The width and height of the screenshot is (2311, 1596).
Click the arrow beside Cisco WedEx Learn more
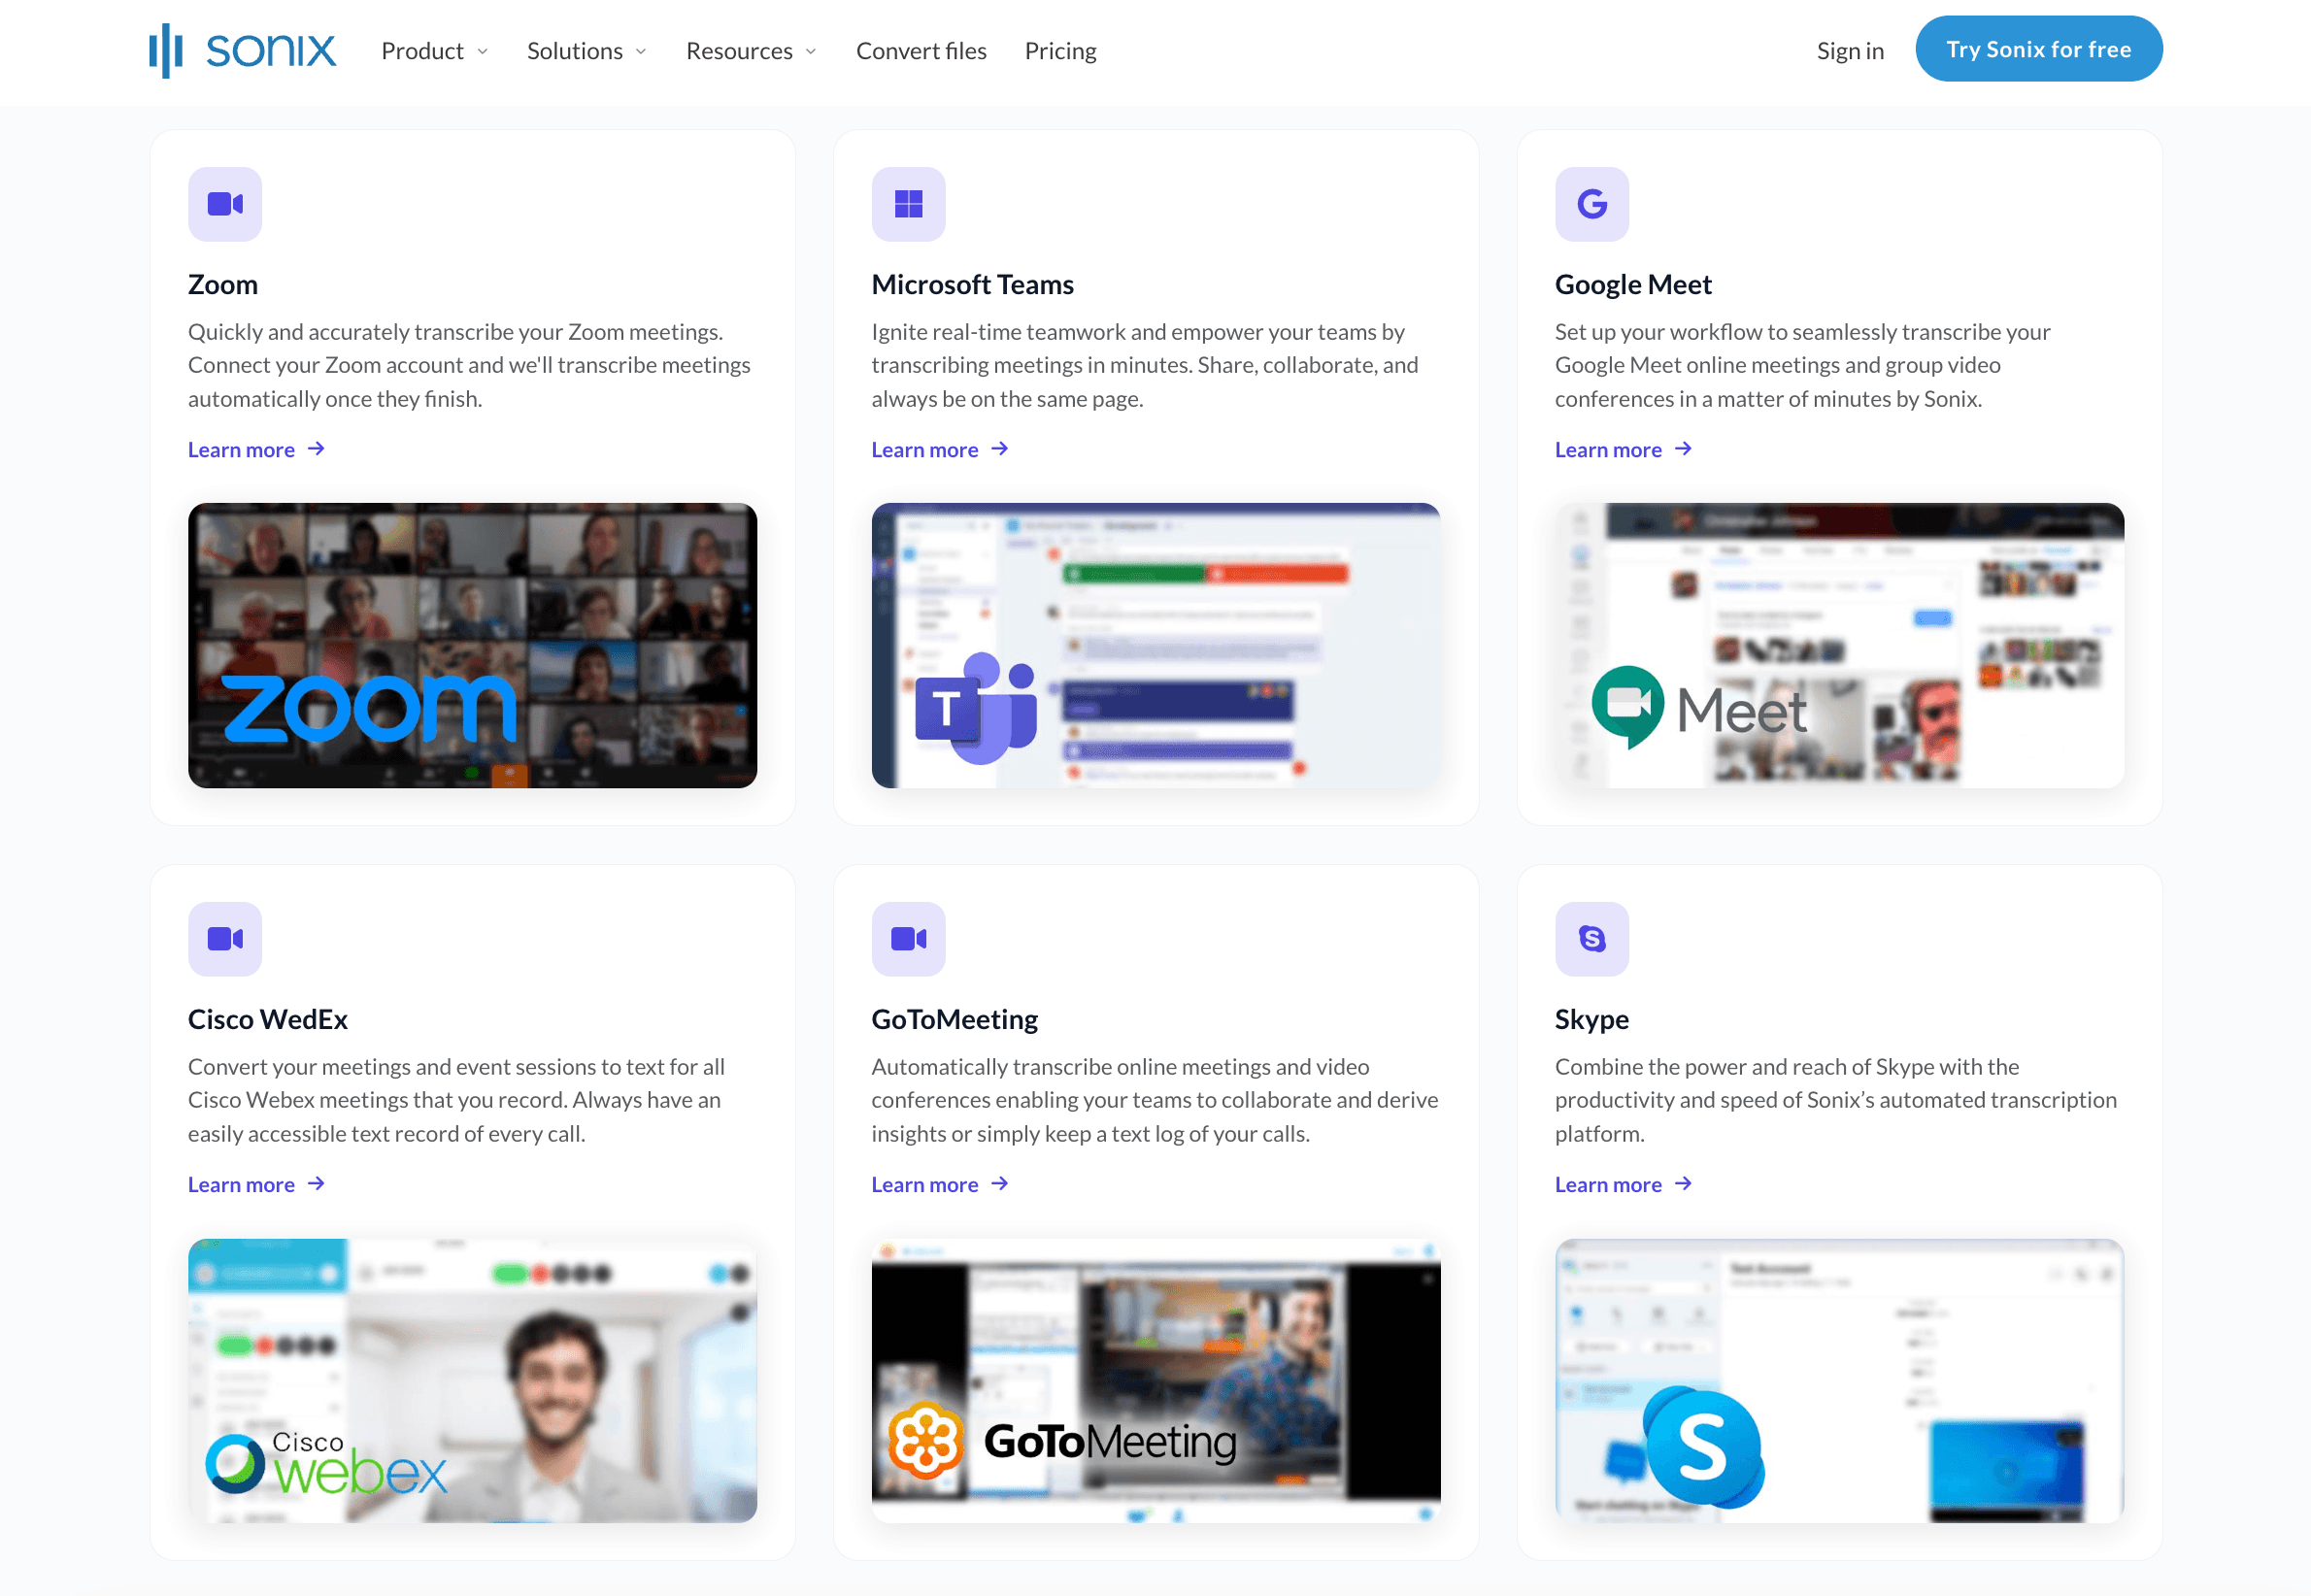[x=316, y=1184]
